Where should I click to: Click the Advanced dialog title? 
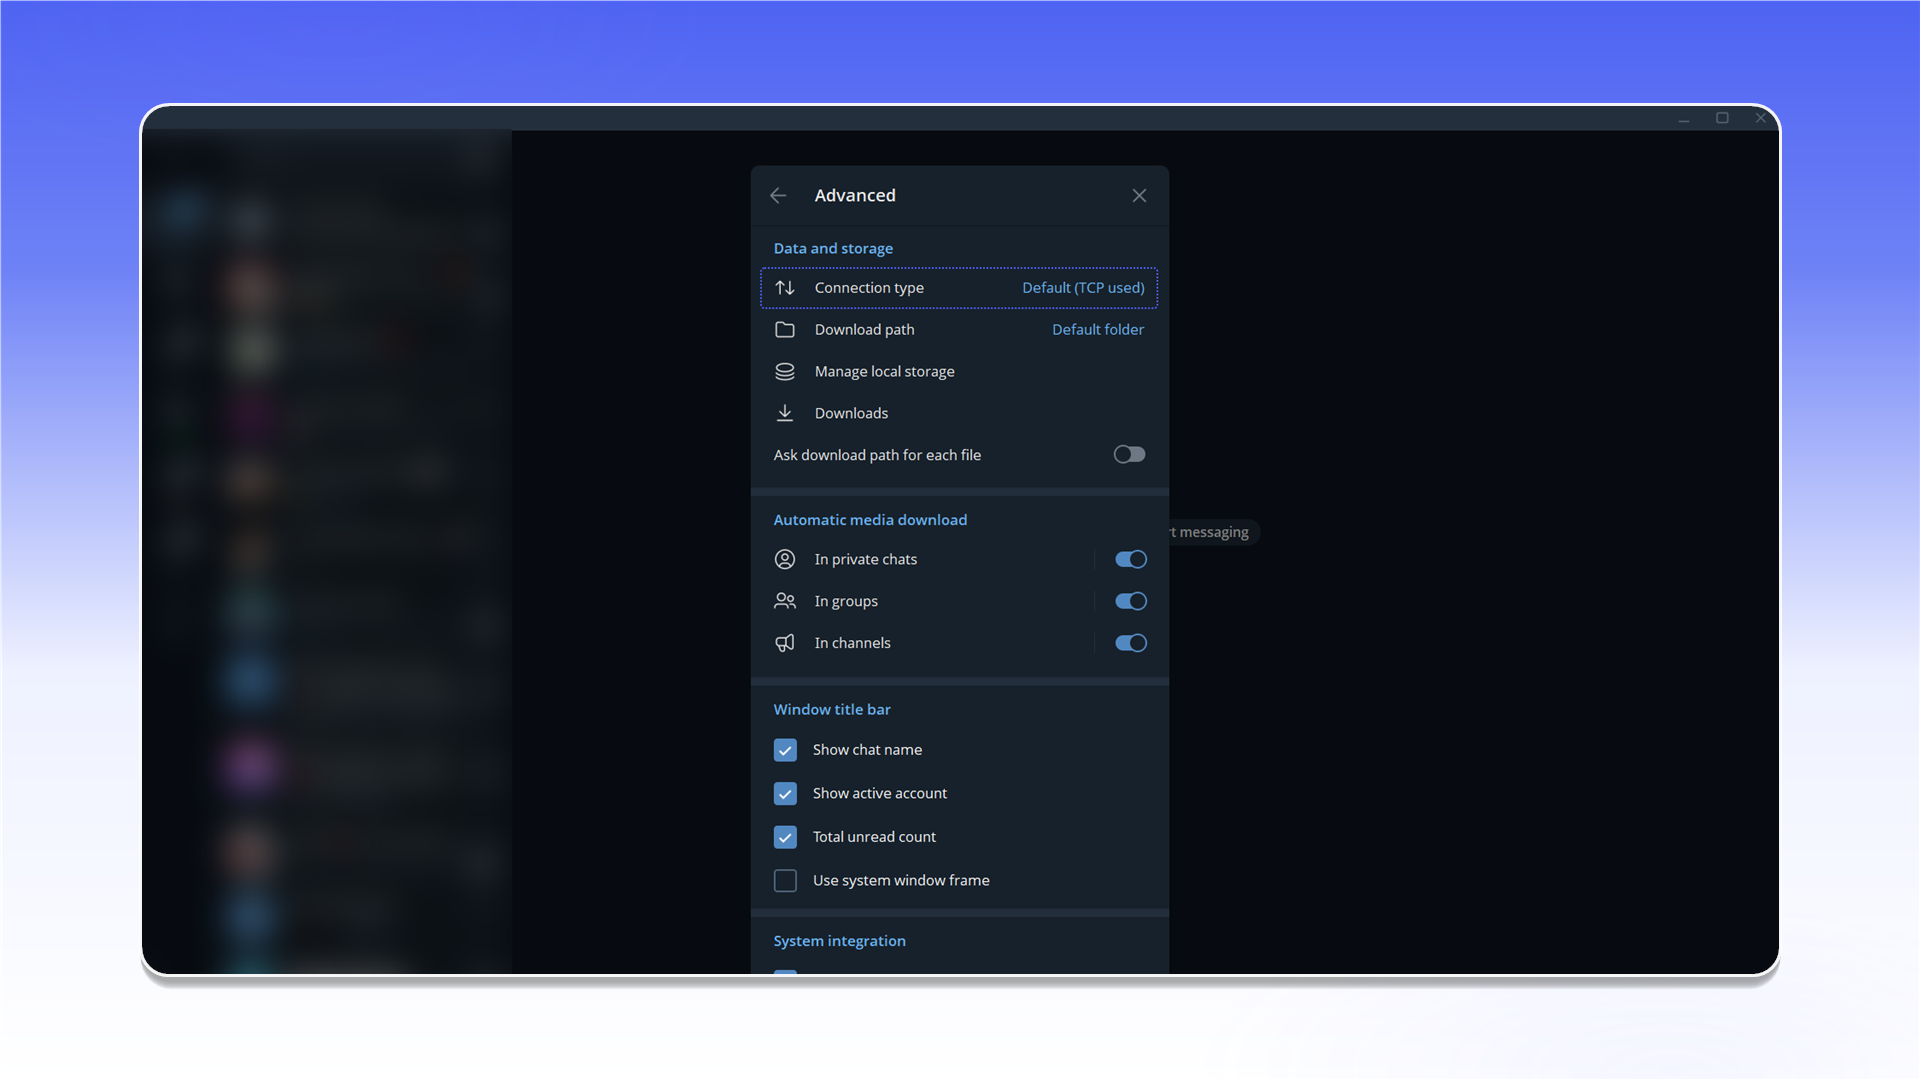[855, 196]
